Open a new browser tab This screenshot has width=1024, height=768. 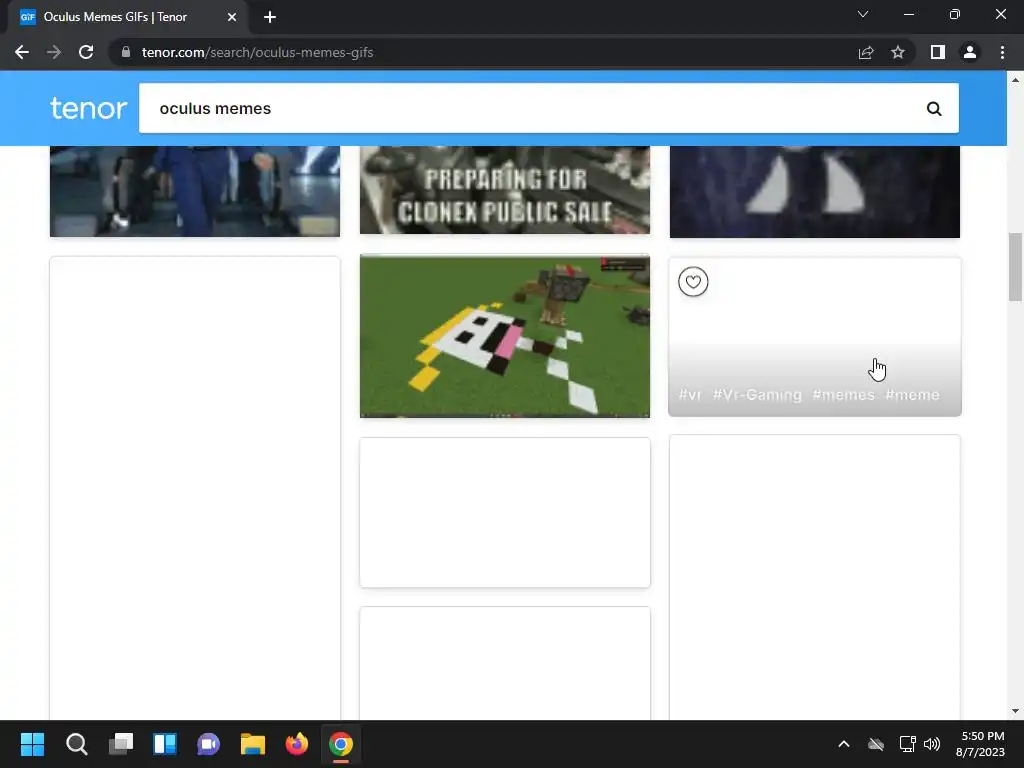pos(270,17)
